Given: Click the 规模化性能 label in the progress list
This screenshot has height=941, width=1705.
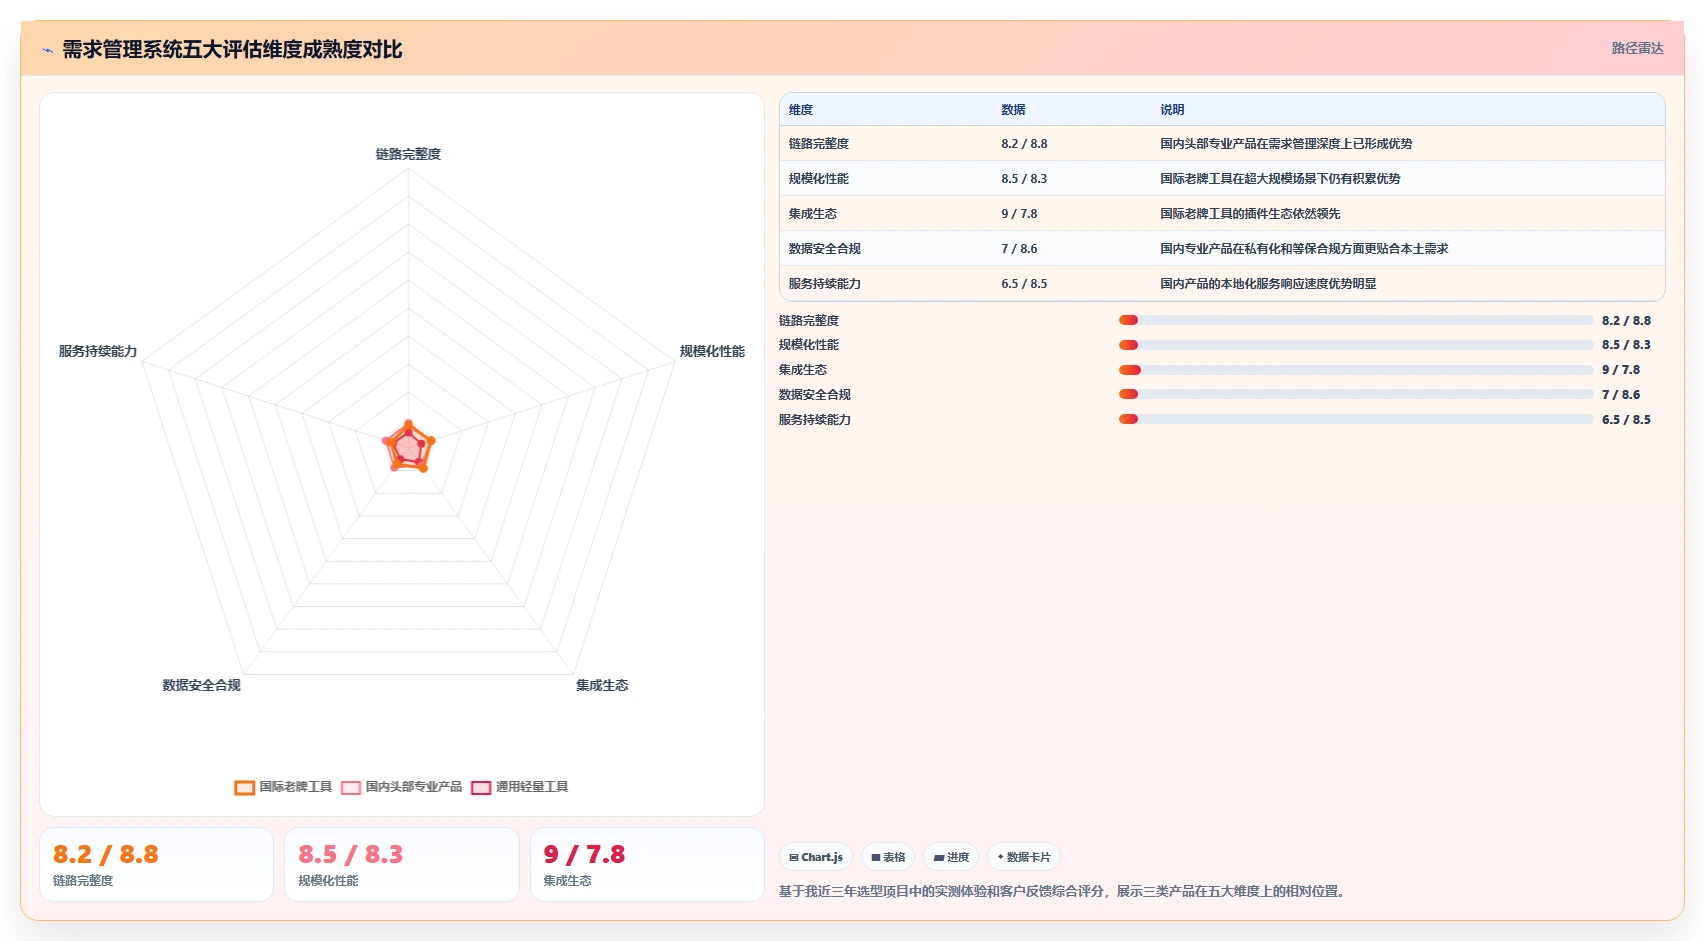Looking at the screenshot, I should pos(809,345).
